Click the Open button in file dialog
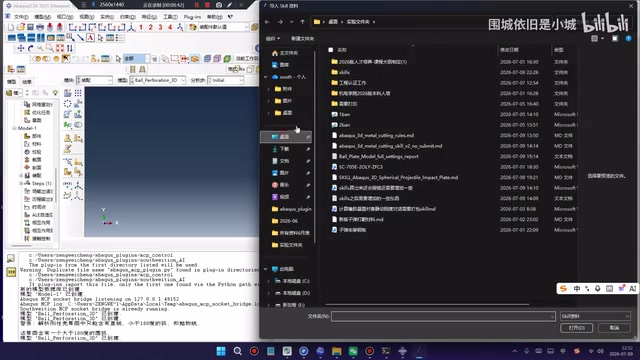This screenshot has width=640, height=360. pos(576,328)
